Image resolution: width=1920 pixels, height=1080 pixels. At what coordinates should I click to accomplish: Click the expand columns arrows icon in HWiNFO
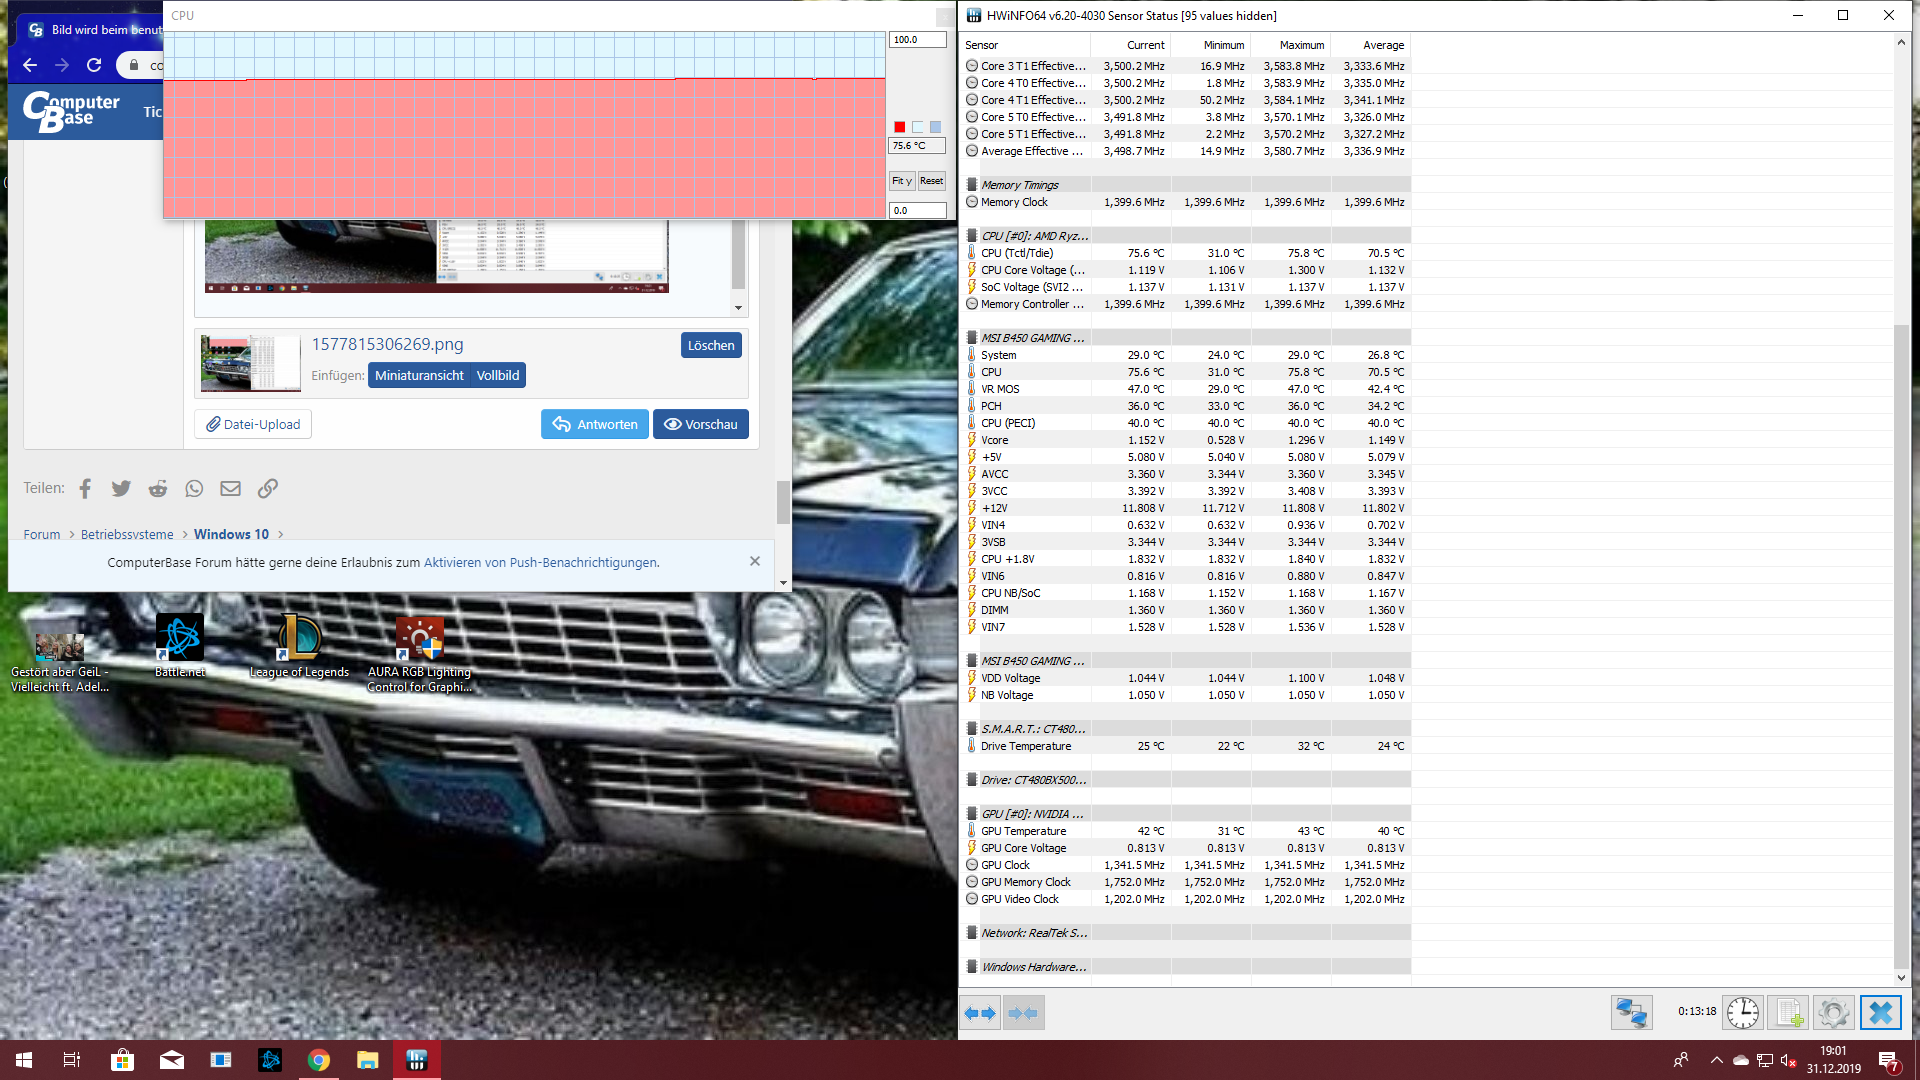980,1013
